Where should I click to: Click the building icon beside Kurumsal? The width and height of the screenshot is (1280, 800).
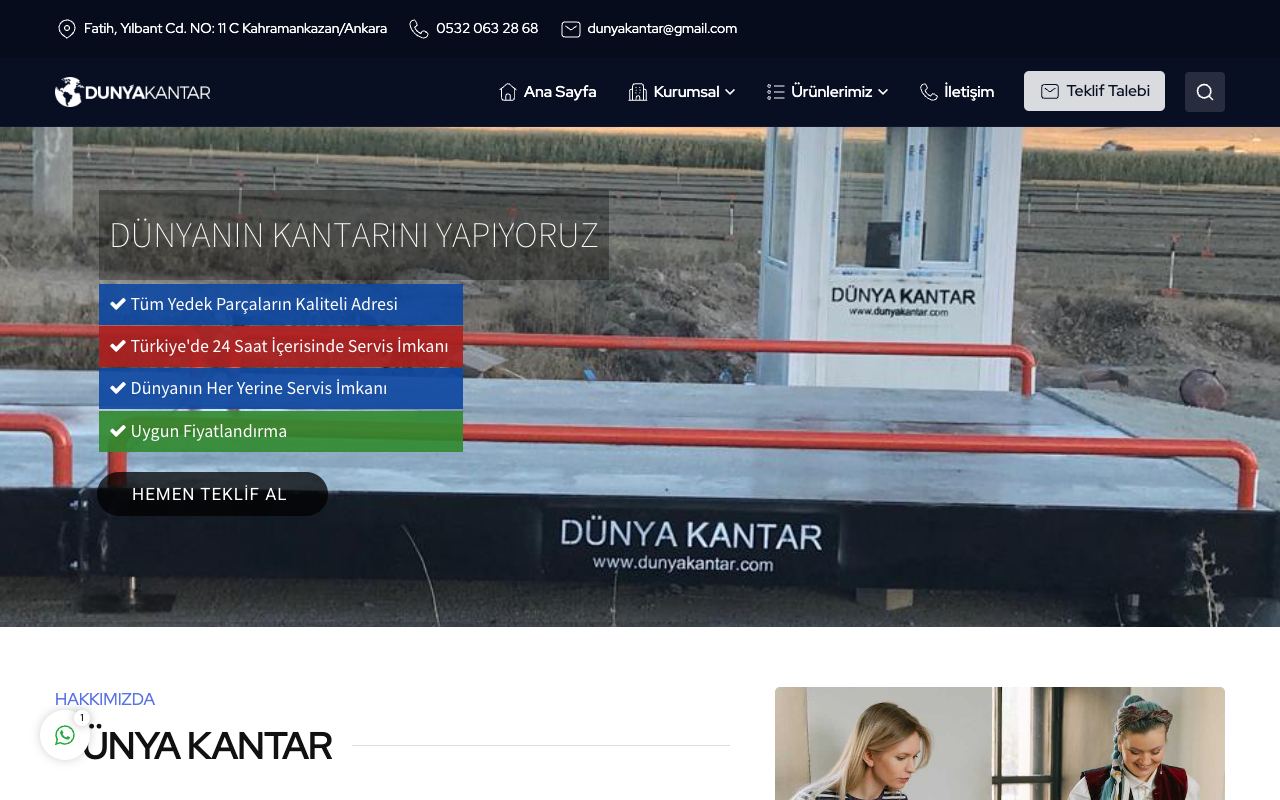(x=638, y=92)
